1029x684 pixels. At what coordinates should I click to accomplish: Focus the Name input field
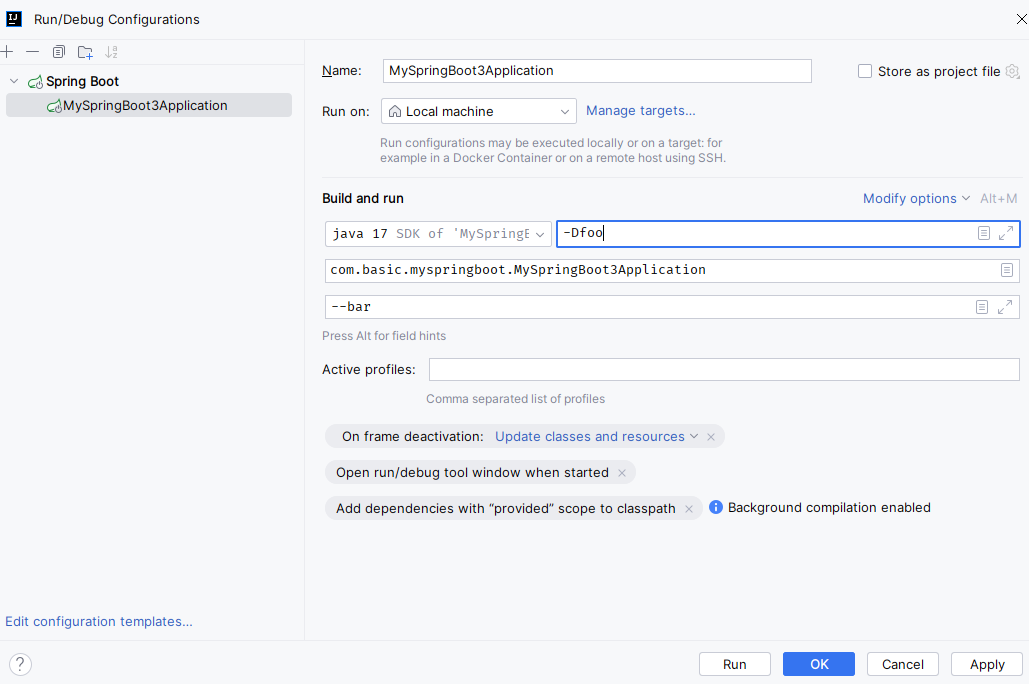pyautogui.click(x=597, y=71)
